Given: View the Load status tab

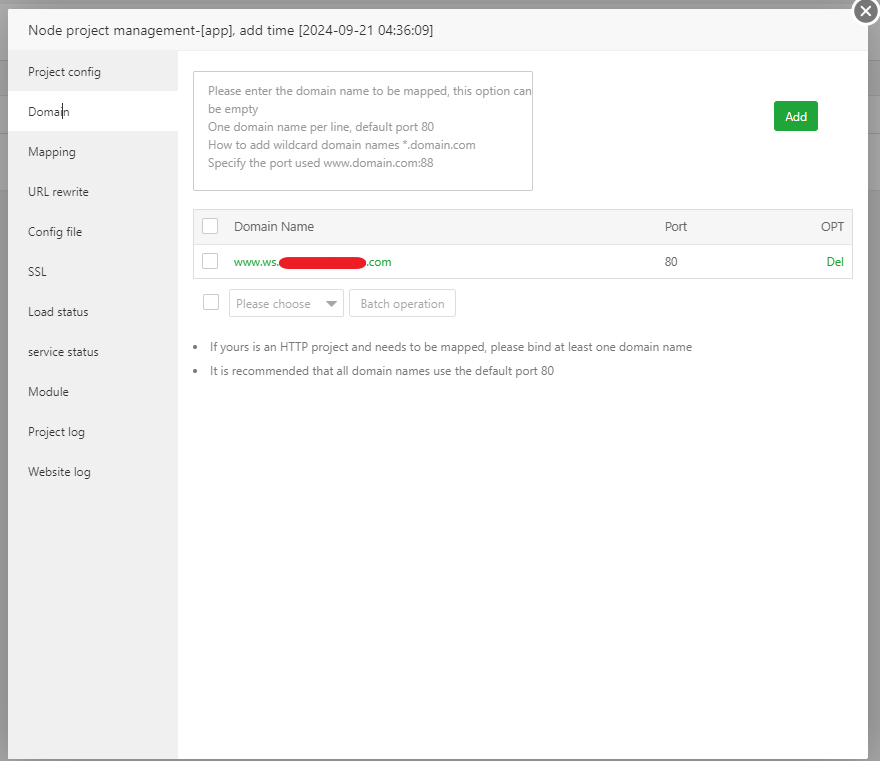Looking at the screenshot, I should point(58,312).
